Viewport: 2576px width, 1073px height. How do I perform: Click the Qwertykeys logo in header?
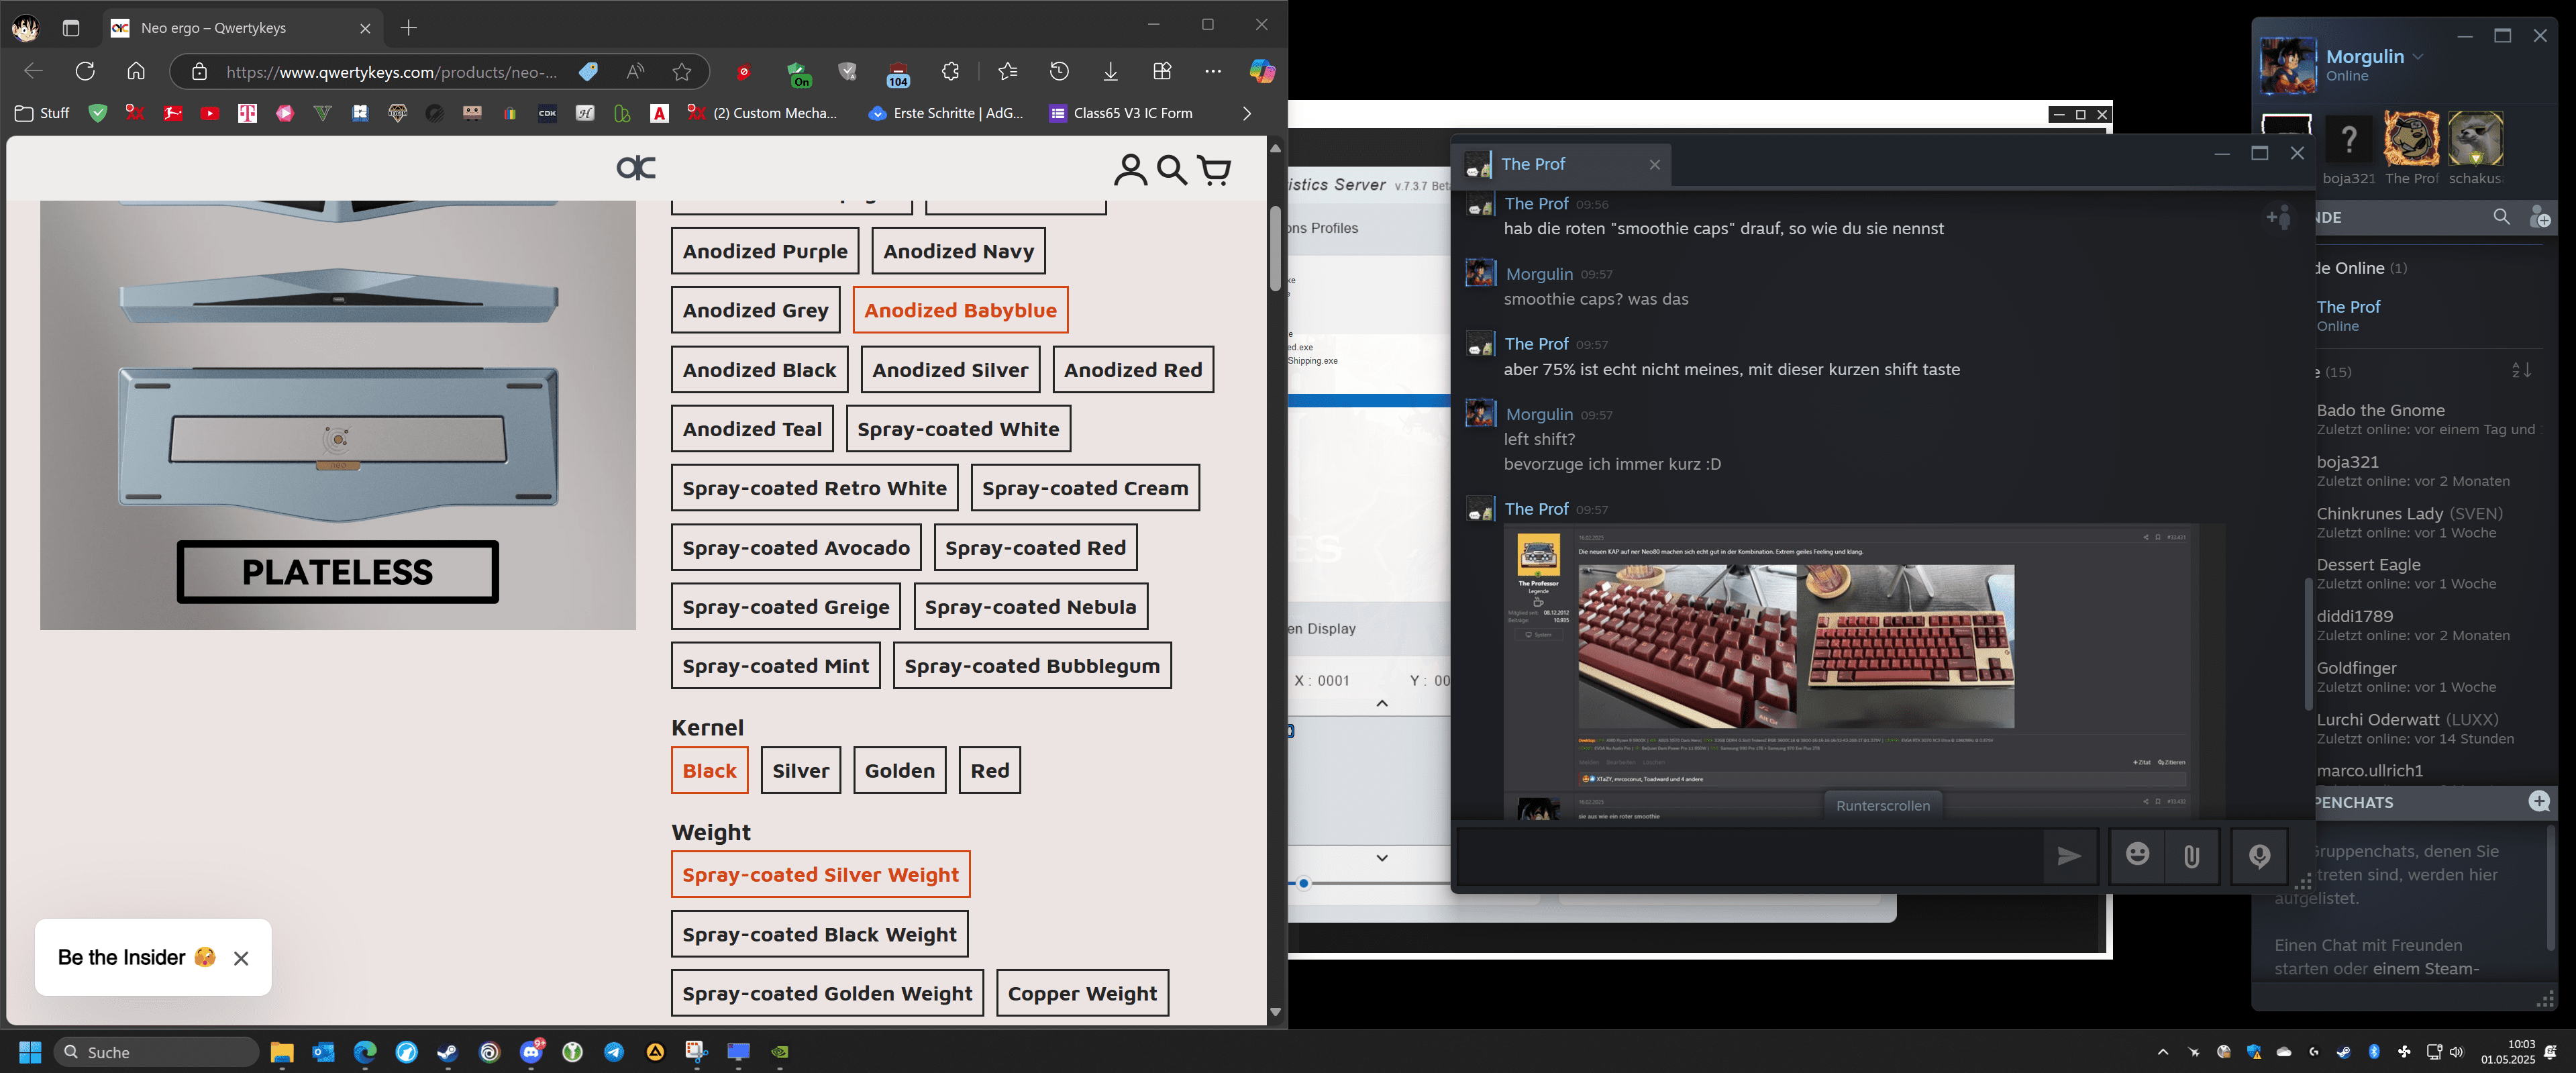coord(636,167)
